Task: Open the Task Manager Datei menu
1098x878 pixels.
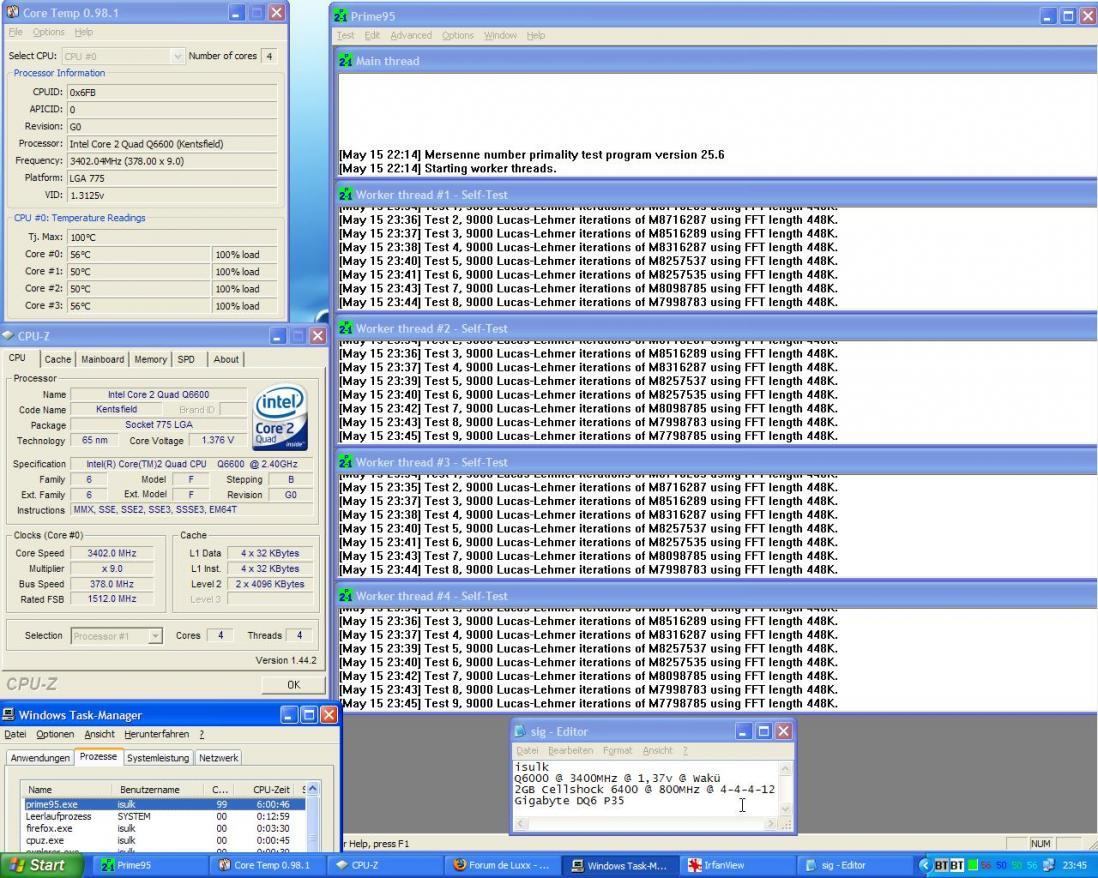Action: pos(15,734)
